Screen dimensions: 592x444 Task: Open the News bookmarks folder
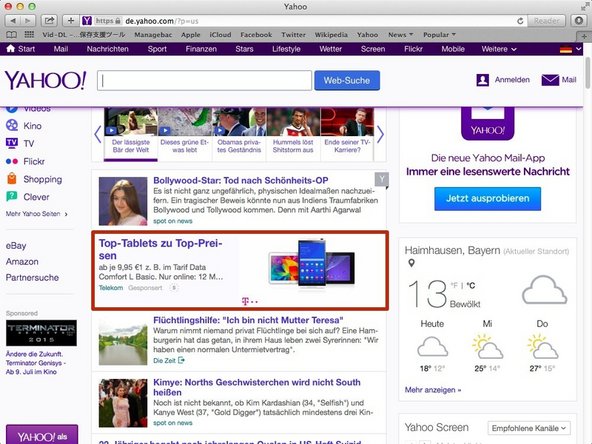(400, 35)
